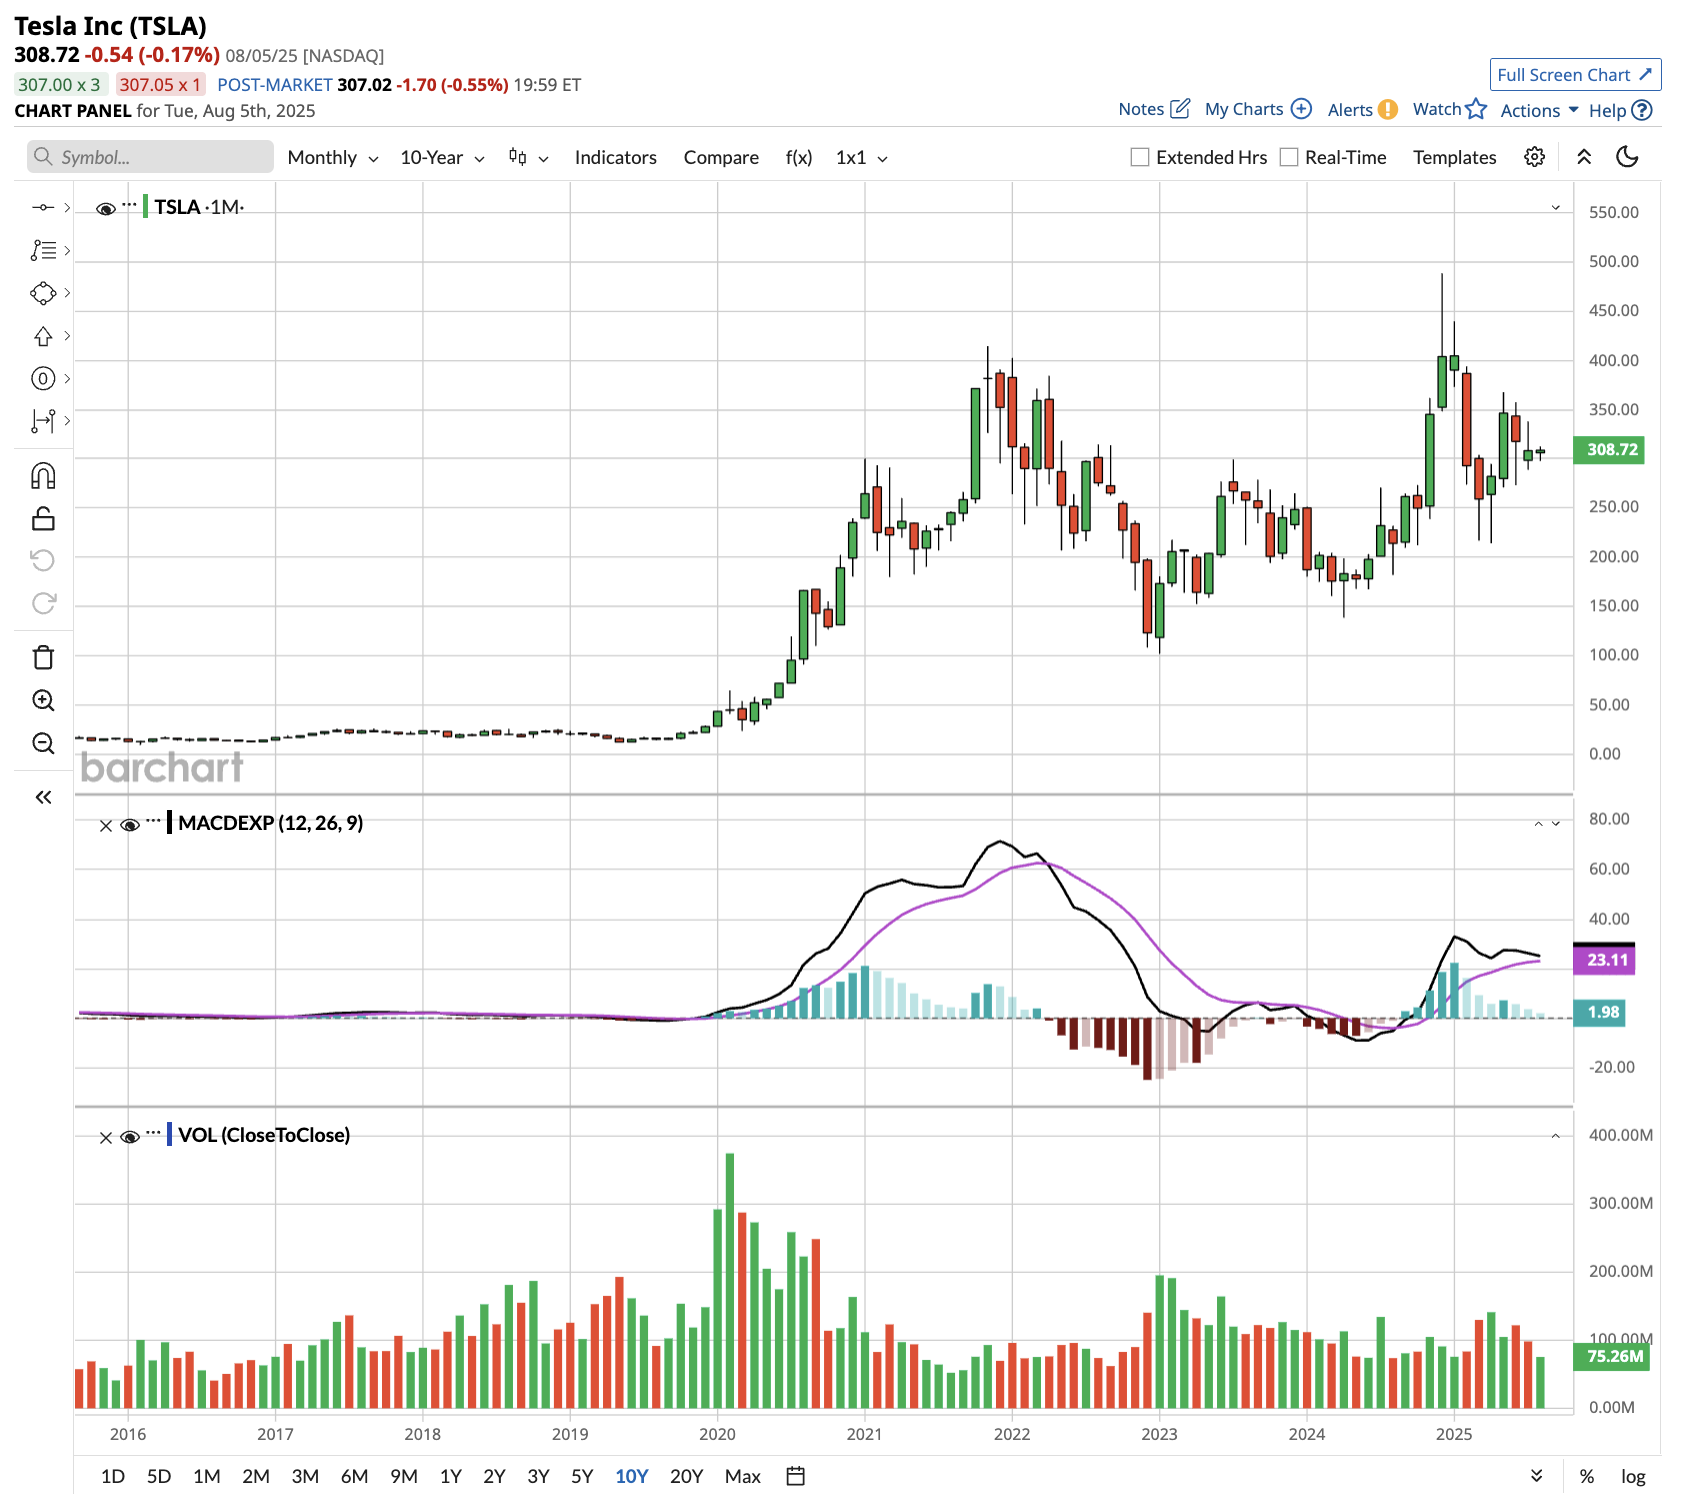
Task: Toggle MACDEXP indicator visibility eye
Action: tap(130, 825)
